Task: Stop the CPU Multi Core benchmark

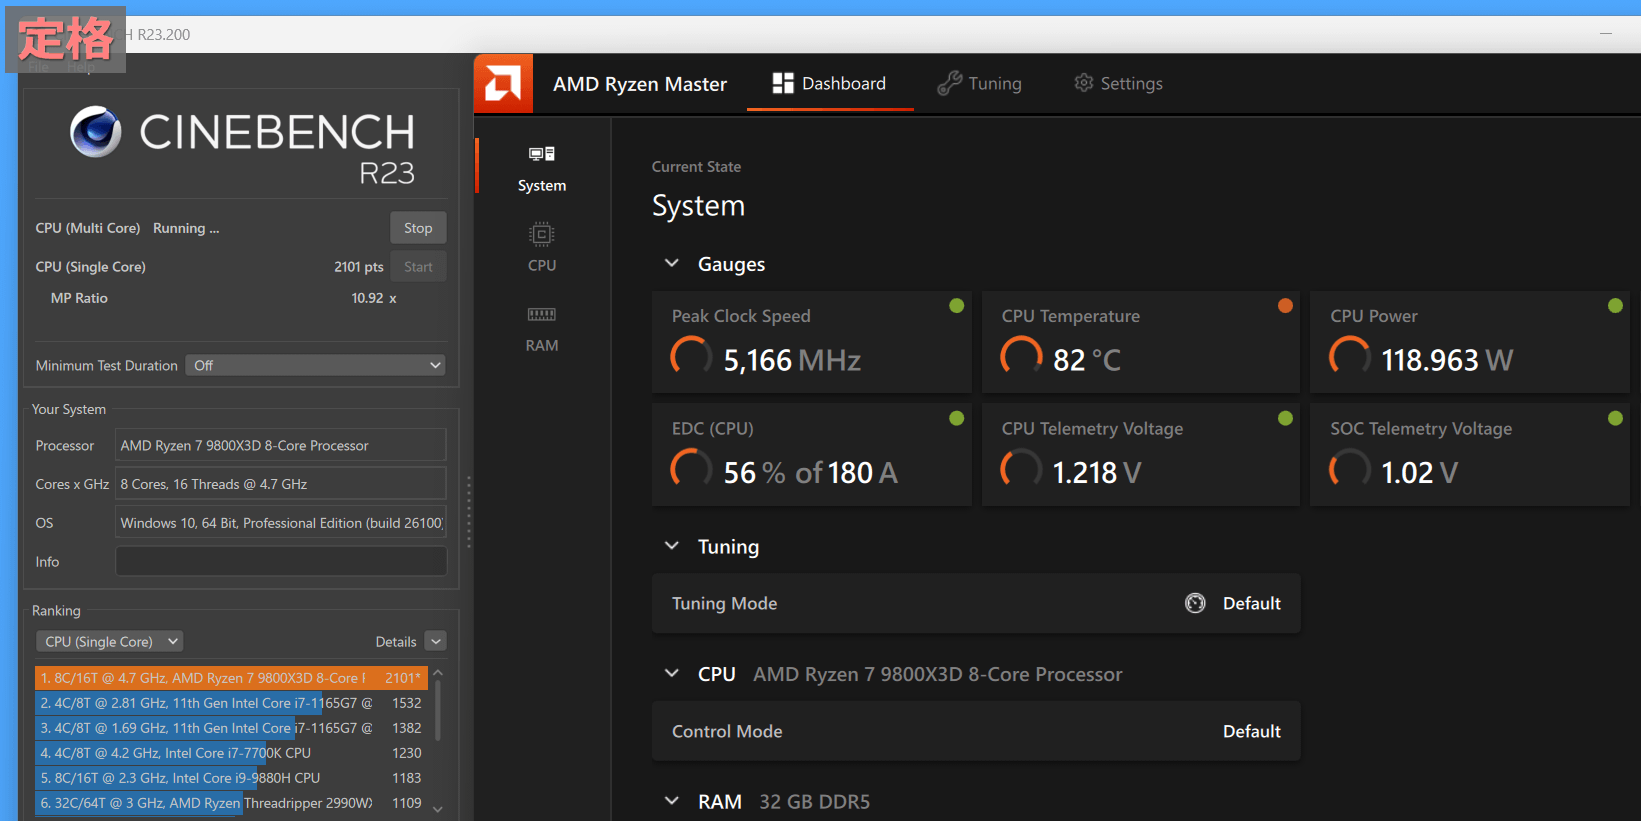Action: [418, 228]
